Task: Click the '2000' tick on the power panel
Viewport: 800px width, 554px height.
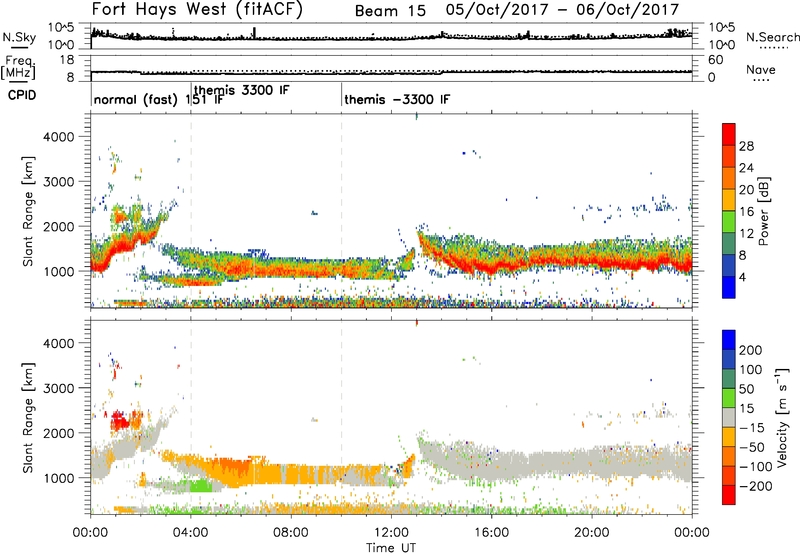Action: click(59, 226)
